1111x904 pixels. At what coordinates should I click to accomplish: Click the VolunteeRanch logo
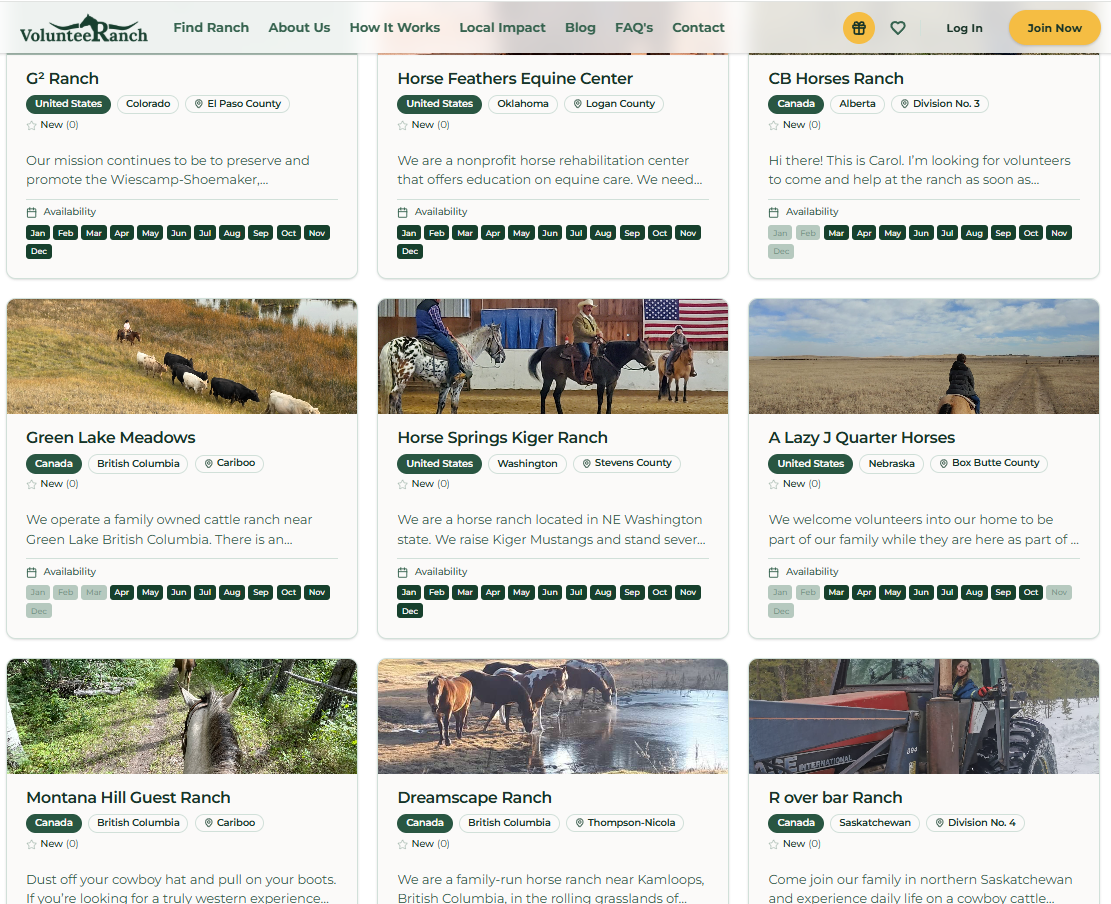tap(84, 29)
